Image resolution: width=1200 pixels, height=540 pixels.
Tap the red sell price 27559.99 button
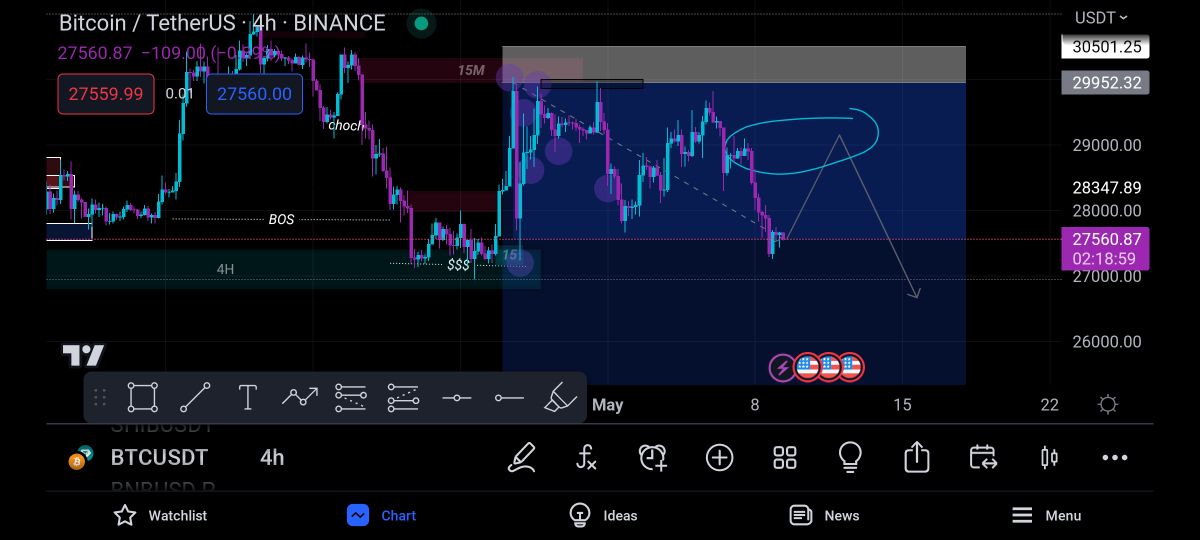(x=106, y=94)
